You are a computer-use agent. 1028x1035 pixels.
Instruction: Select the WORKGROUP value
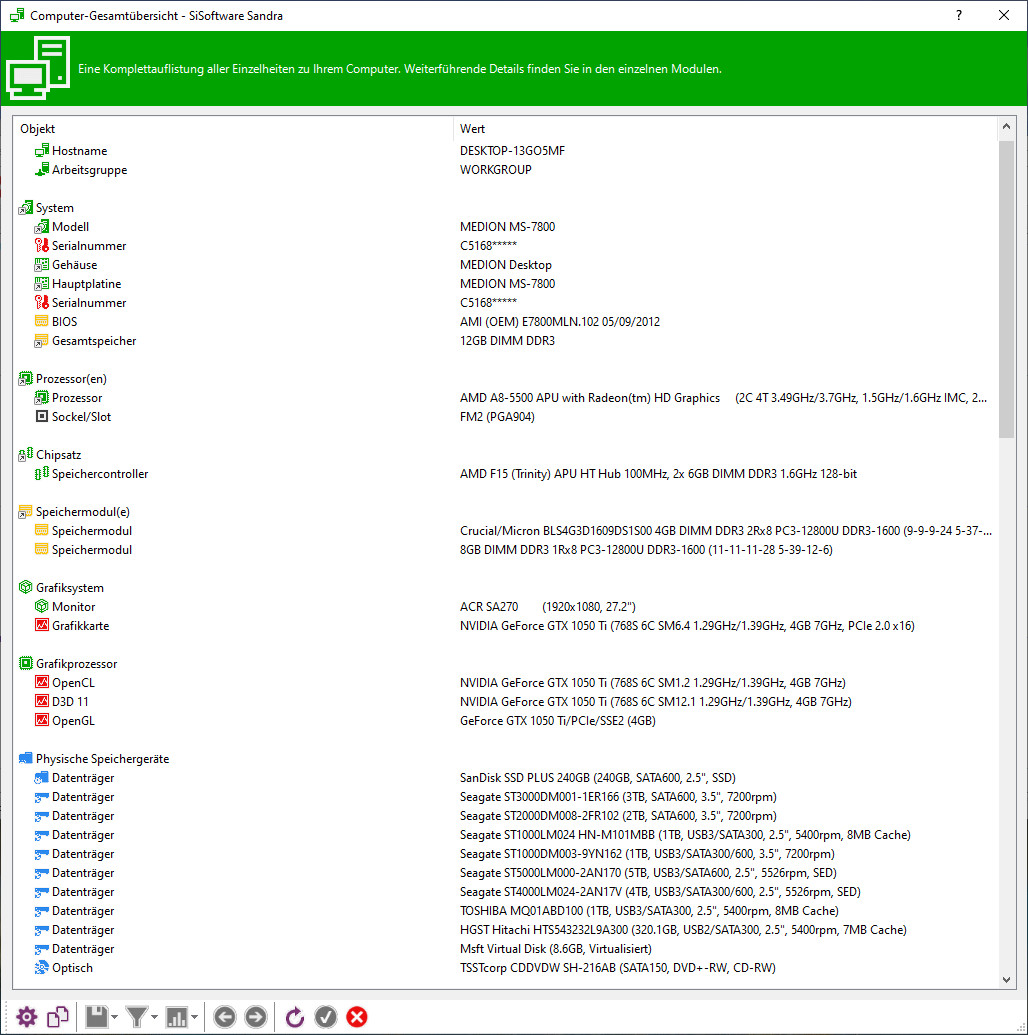tap(496, 170)
